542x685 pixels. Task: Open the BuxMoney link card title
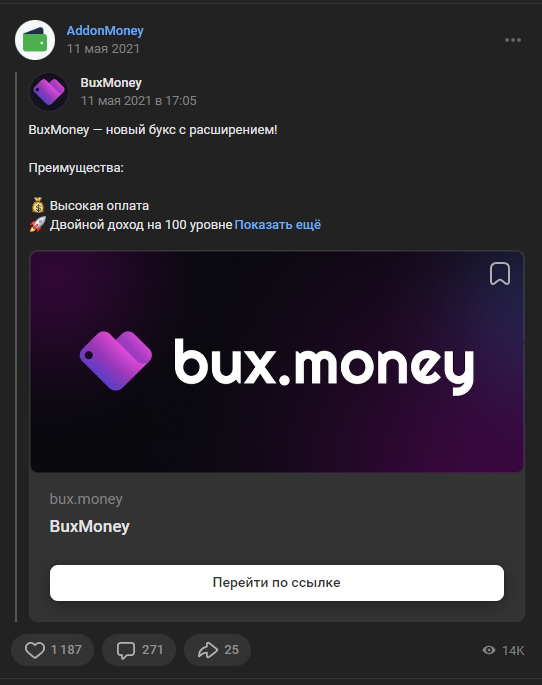pos(90,526)
